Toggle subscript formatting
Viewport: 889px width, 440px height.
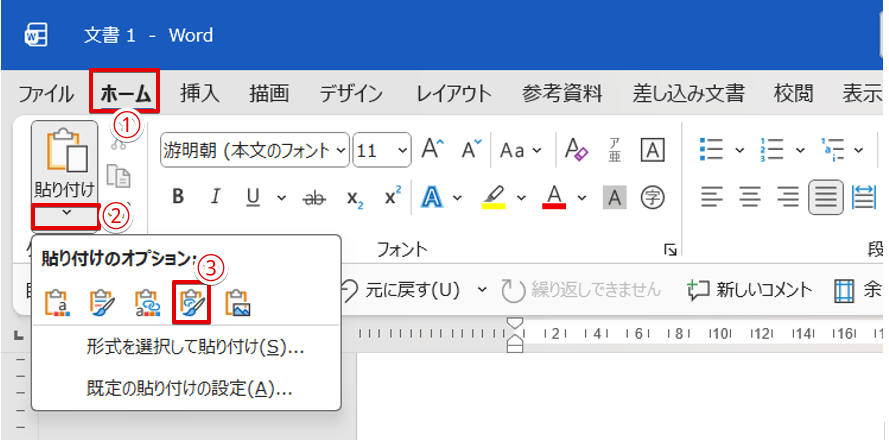pos(354,198)
